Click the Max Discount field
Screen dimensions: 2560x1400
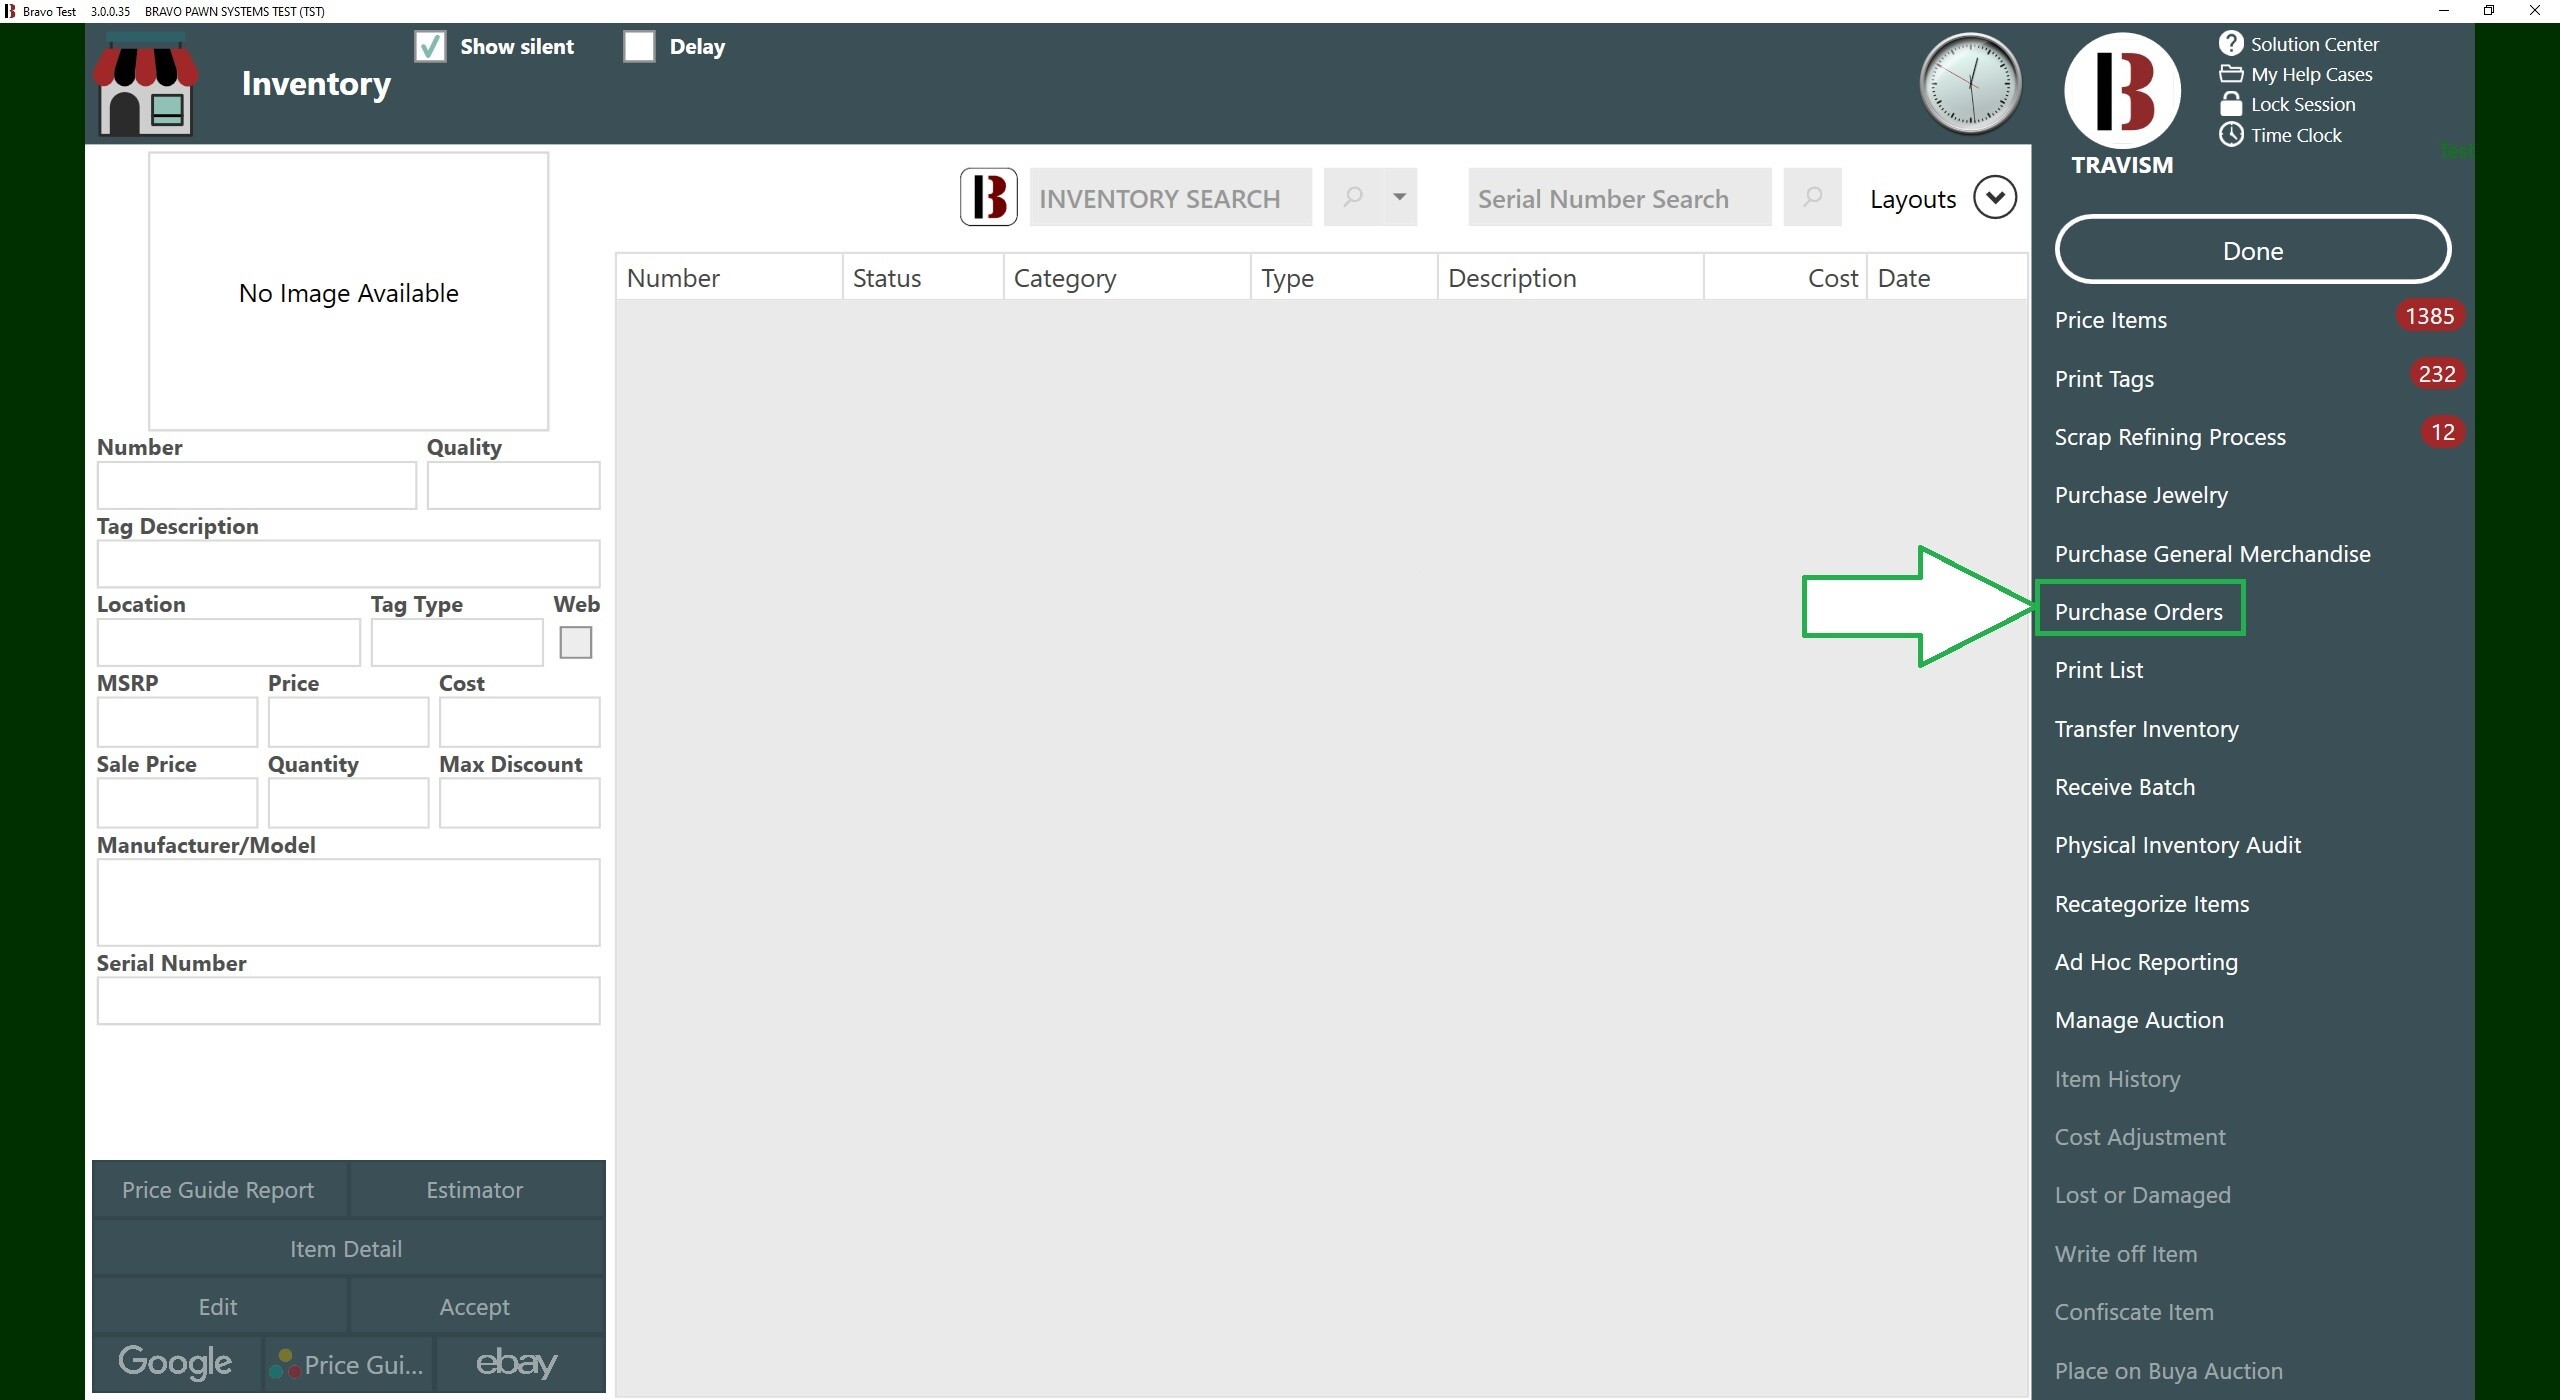coord(519,803)
